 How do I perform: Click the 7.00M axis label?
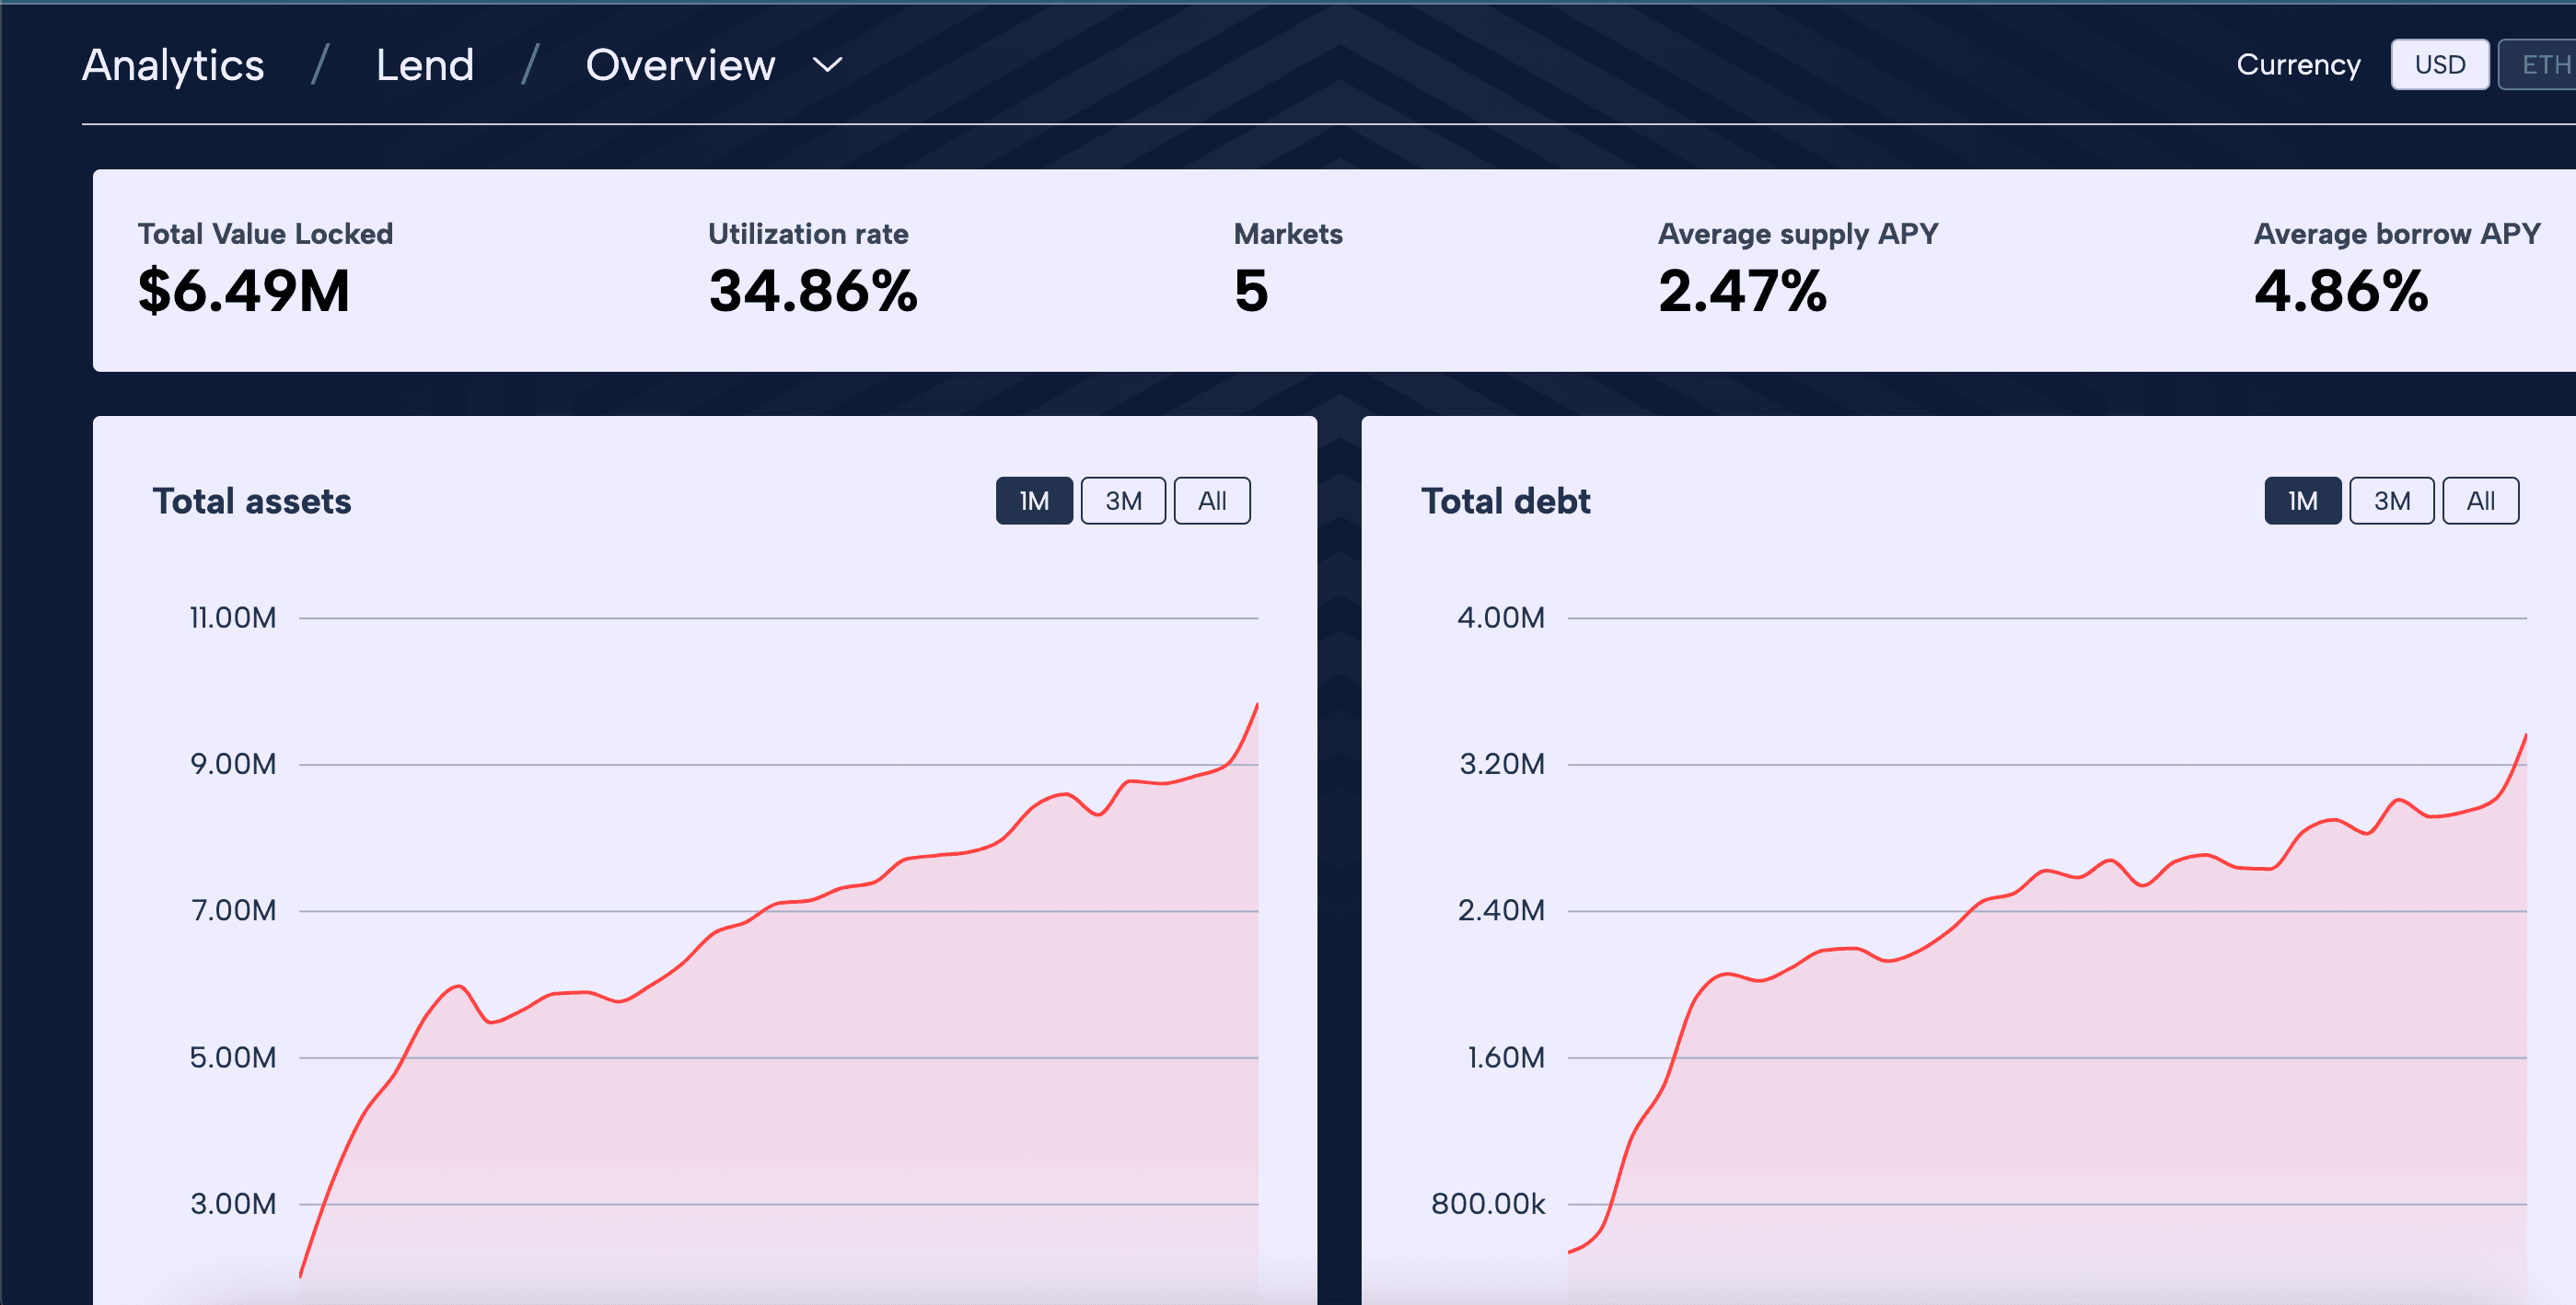(x=233, y=911)
